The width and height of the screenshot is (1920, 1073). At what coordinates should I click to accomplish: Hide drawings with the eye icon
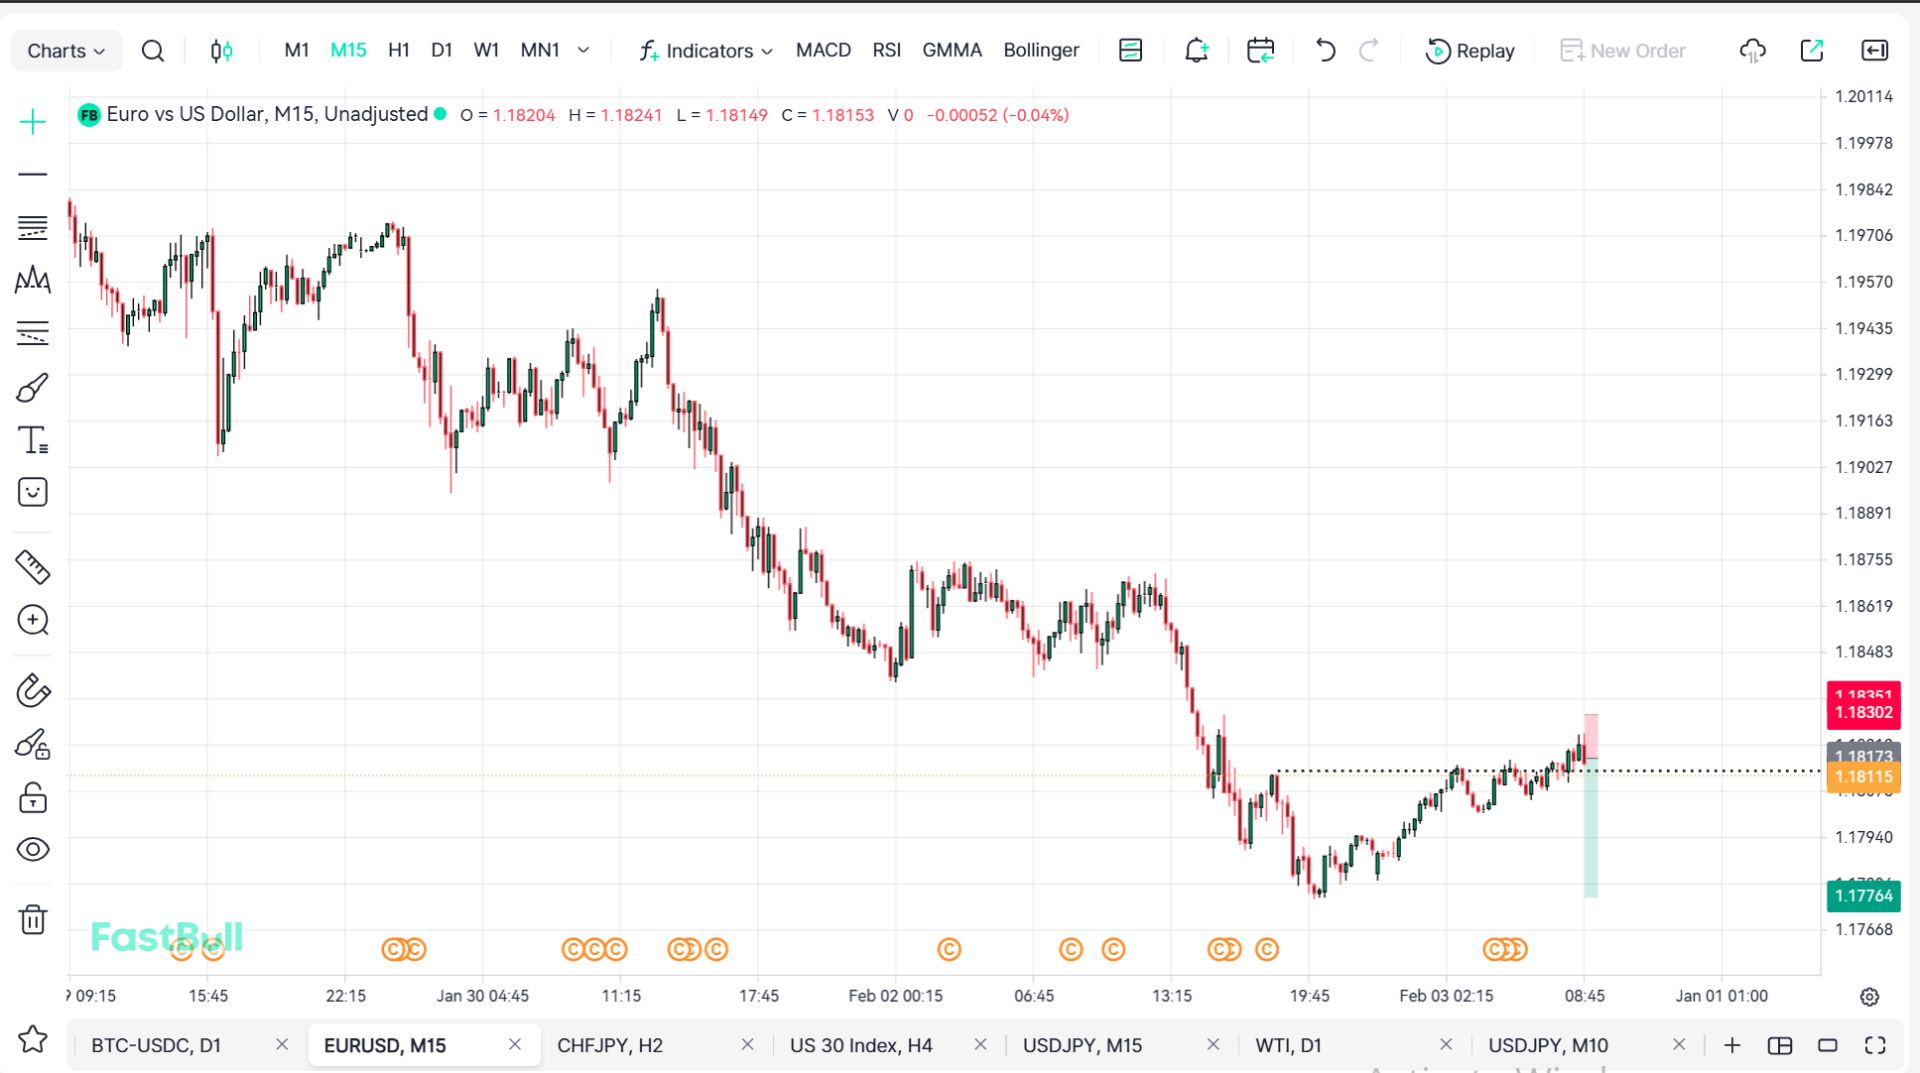32,849
